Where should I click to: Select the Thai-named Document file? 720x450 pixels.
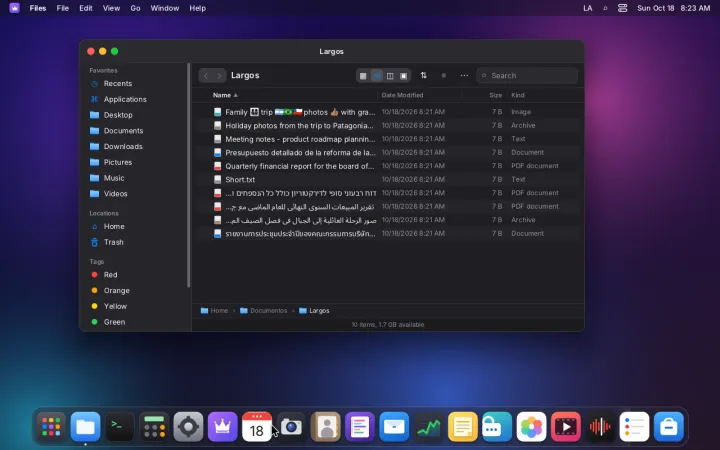[388, 233]
